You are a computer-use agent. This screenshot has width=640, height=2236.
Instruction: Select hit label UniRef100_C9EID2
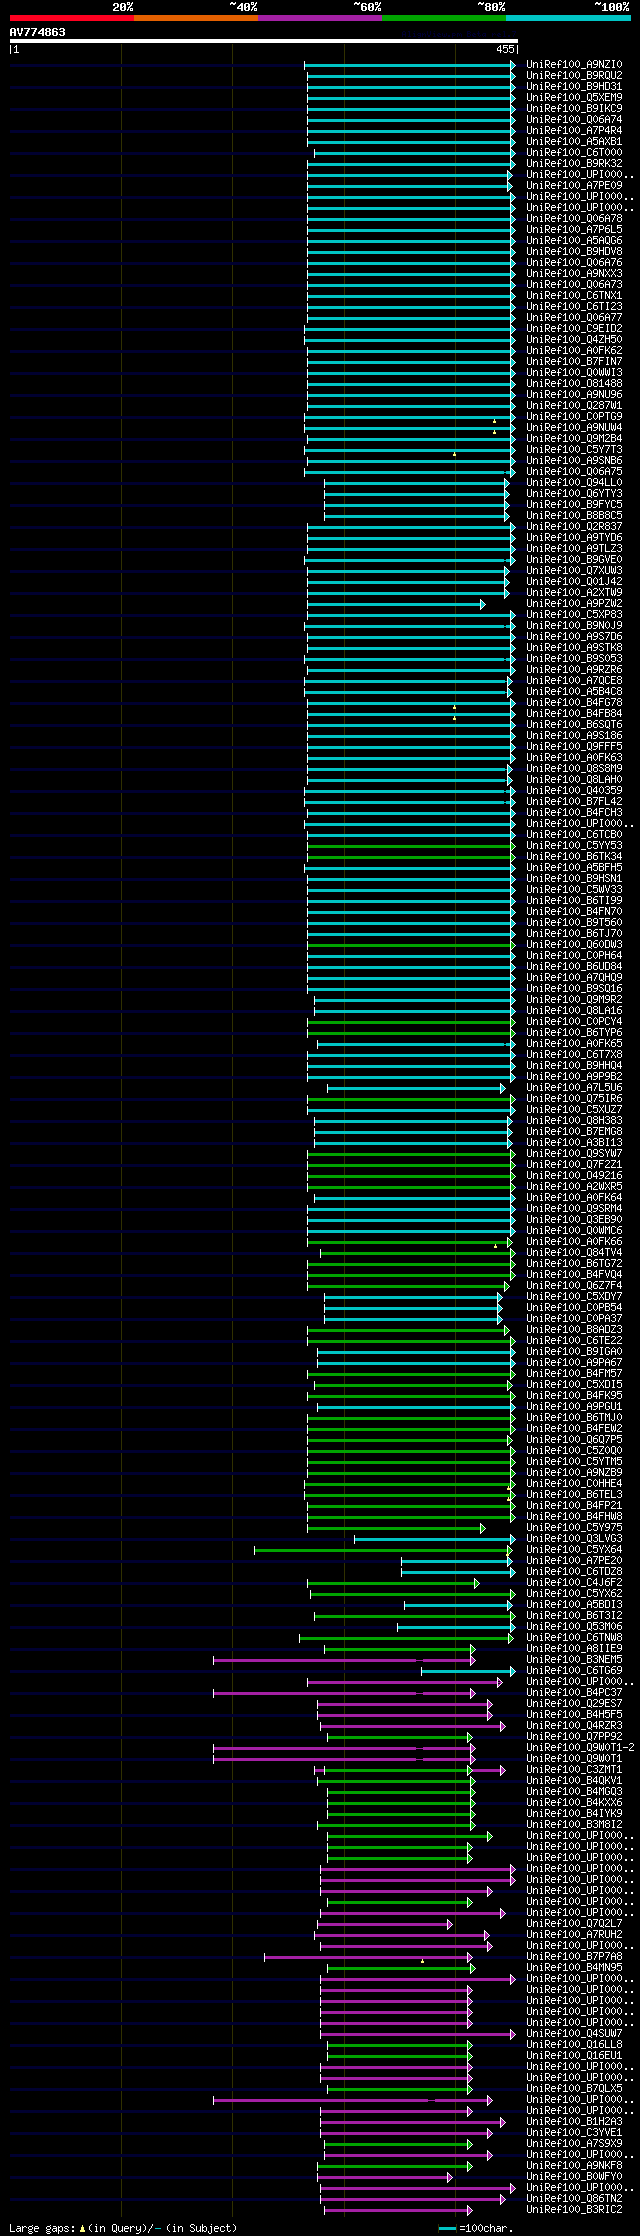pyautogui.click(x=574, y=329)
